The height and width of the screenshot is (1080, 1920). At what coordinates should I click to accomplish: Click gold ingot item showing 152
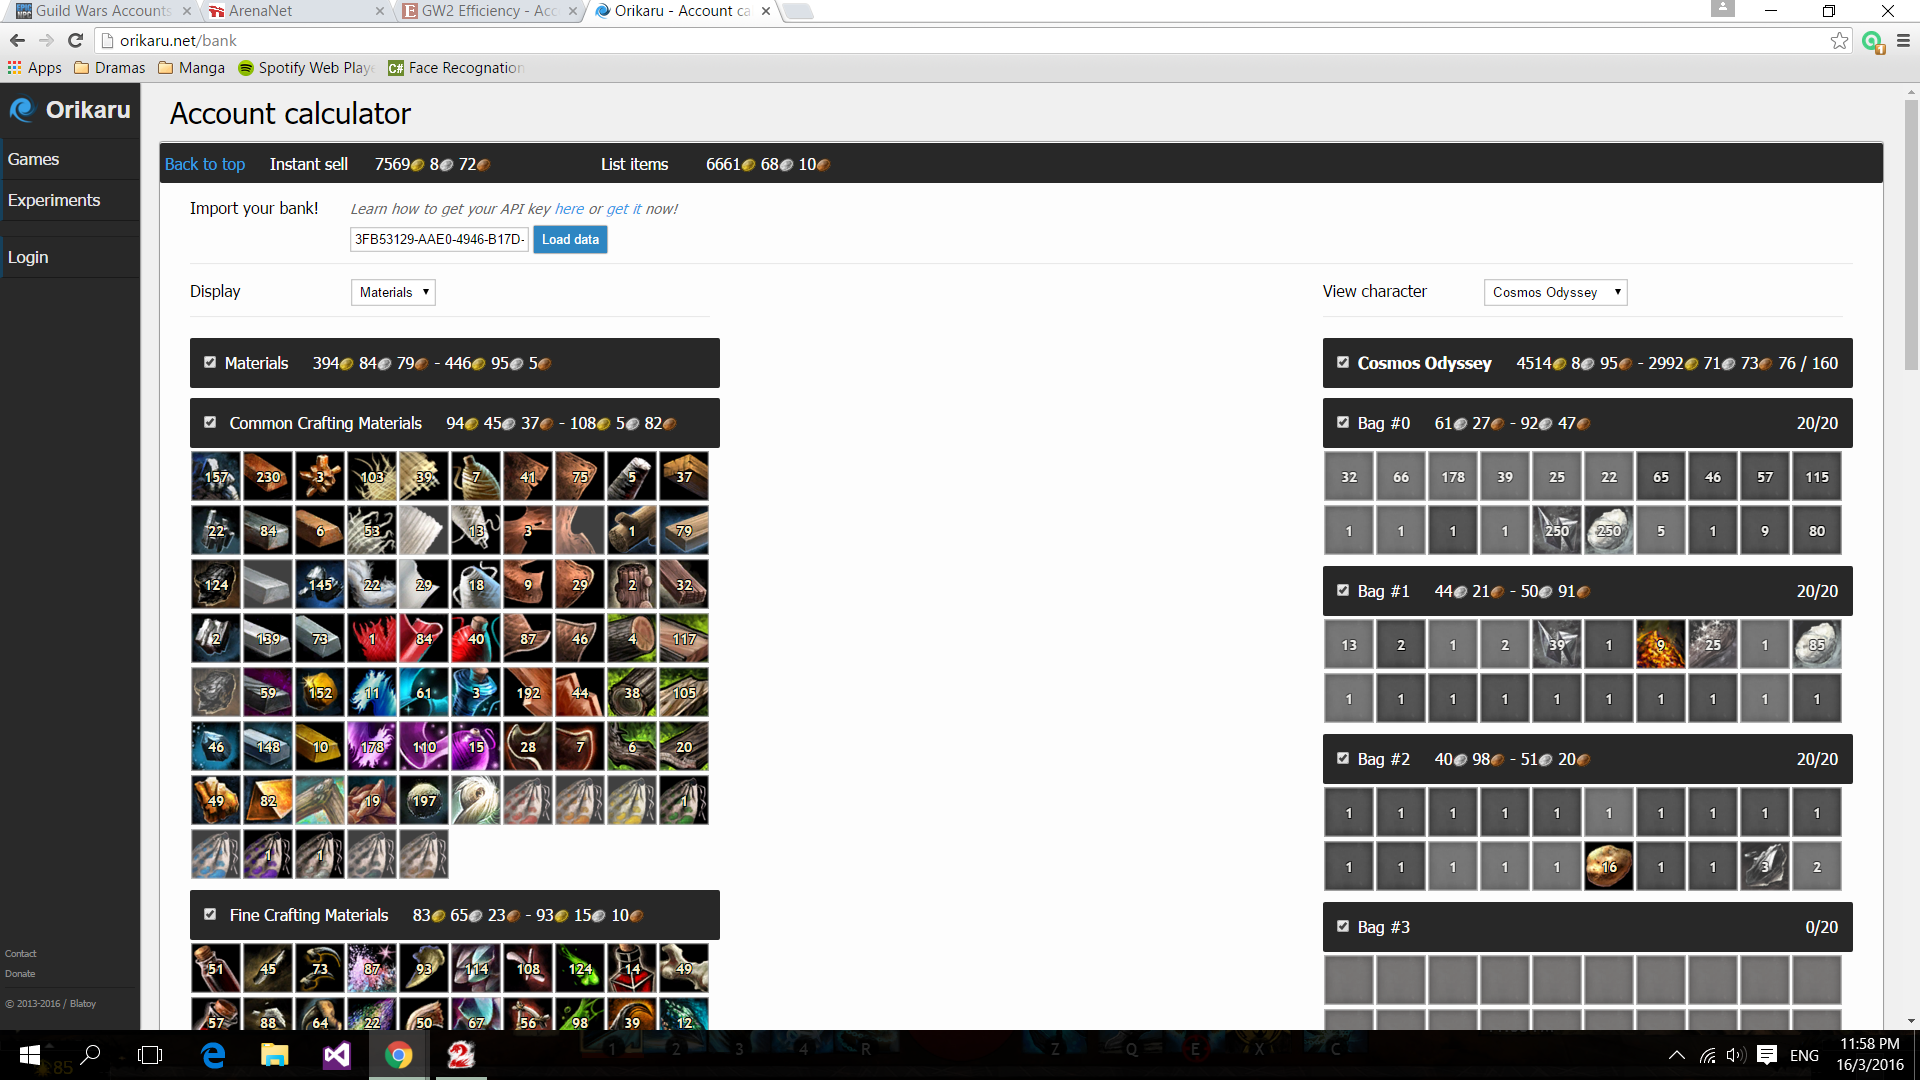320,692
